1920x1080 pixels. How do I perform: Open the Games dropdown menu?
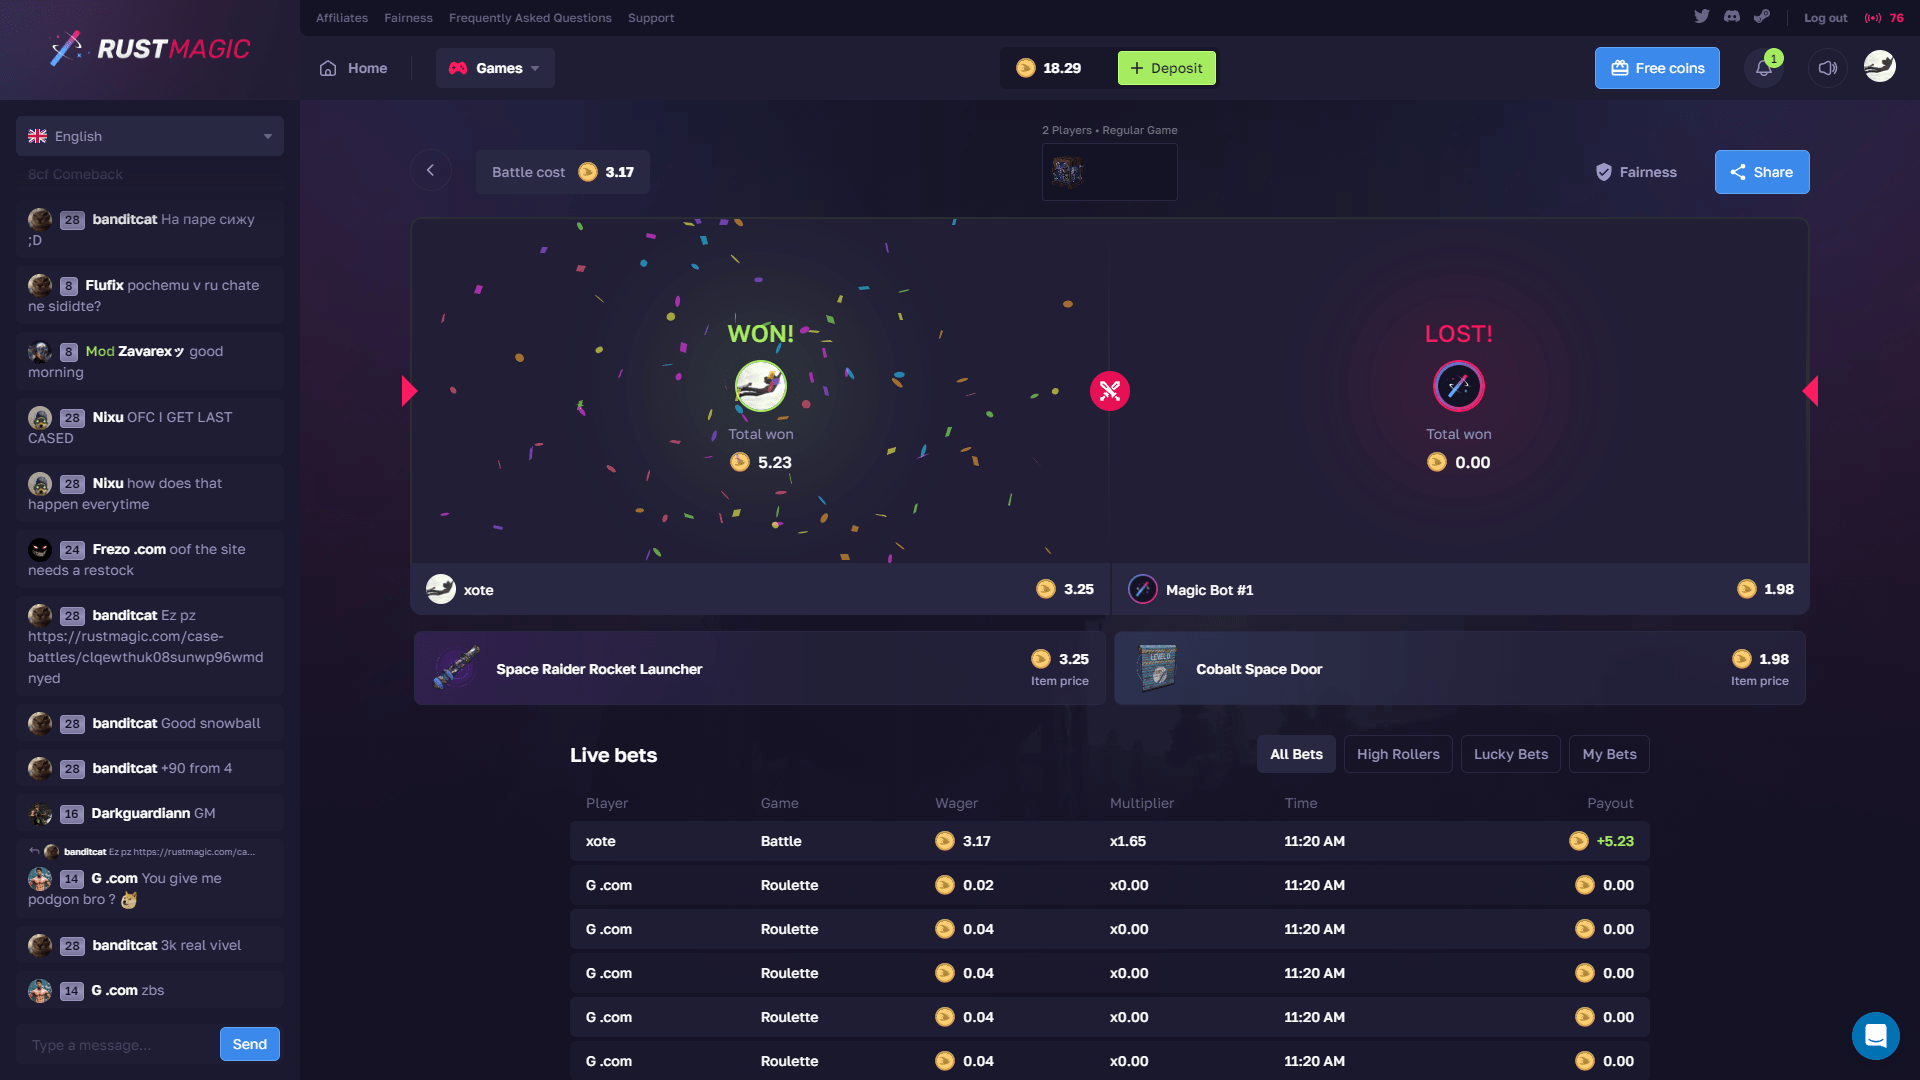pos(495,68)
